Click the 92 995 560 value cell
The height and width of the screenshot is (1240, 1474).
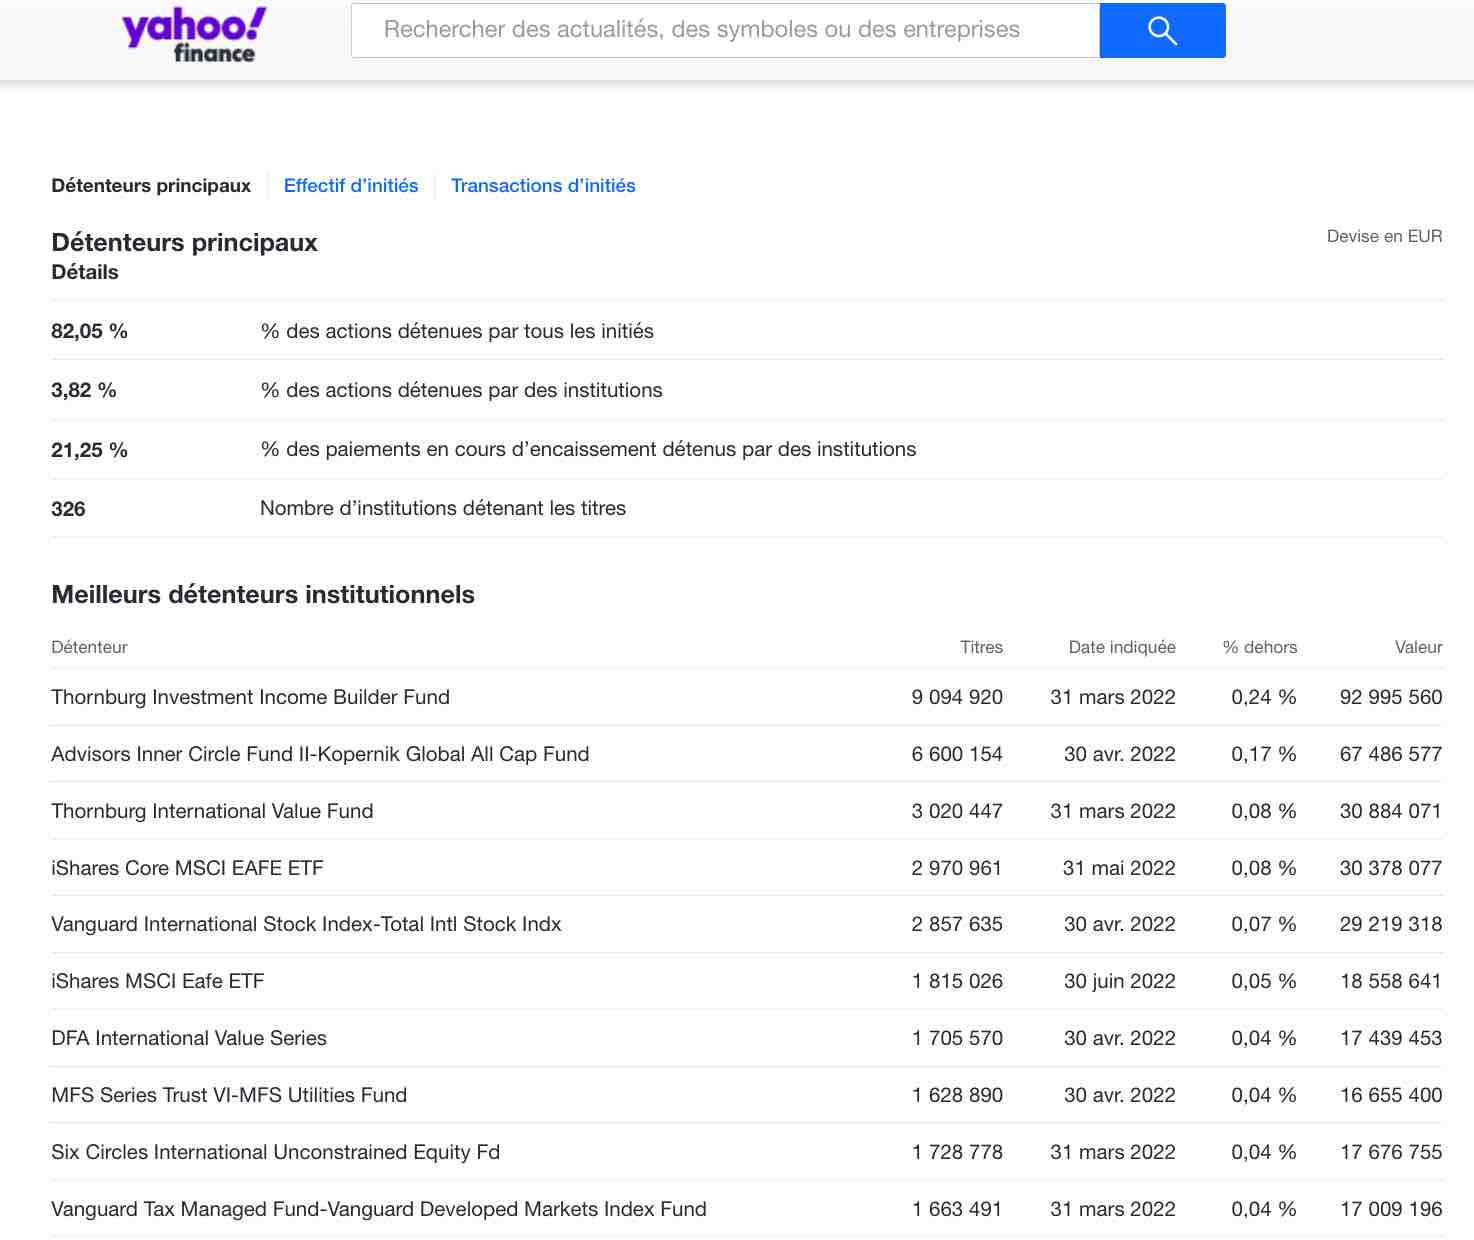point(1391,697)
